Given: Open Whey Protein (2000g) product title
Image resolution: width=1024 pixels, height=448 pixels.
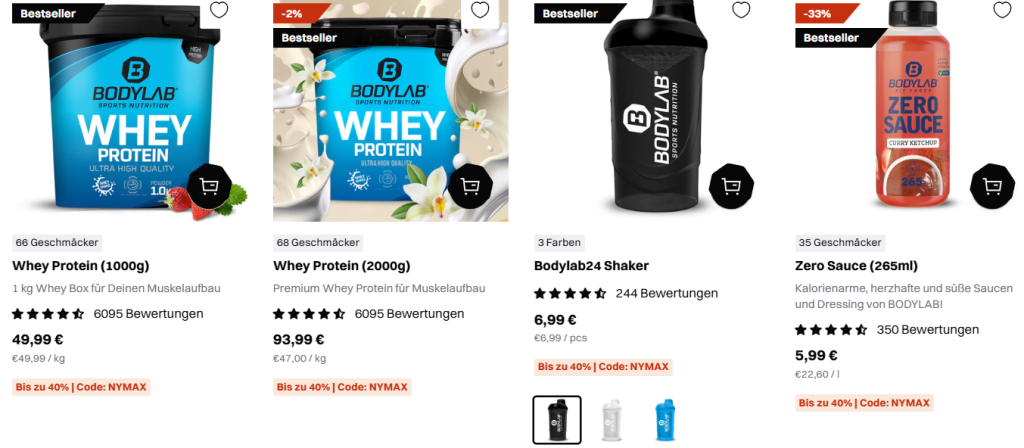Looking at the screenshot, I should point(342,266).
